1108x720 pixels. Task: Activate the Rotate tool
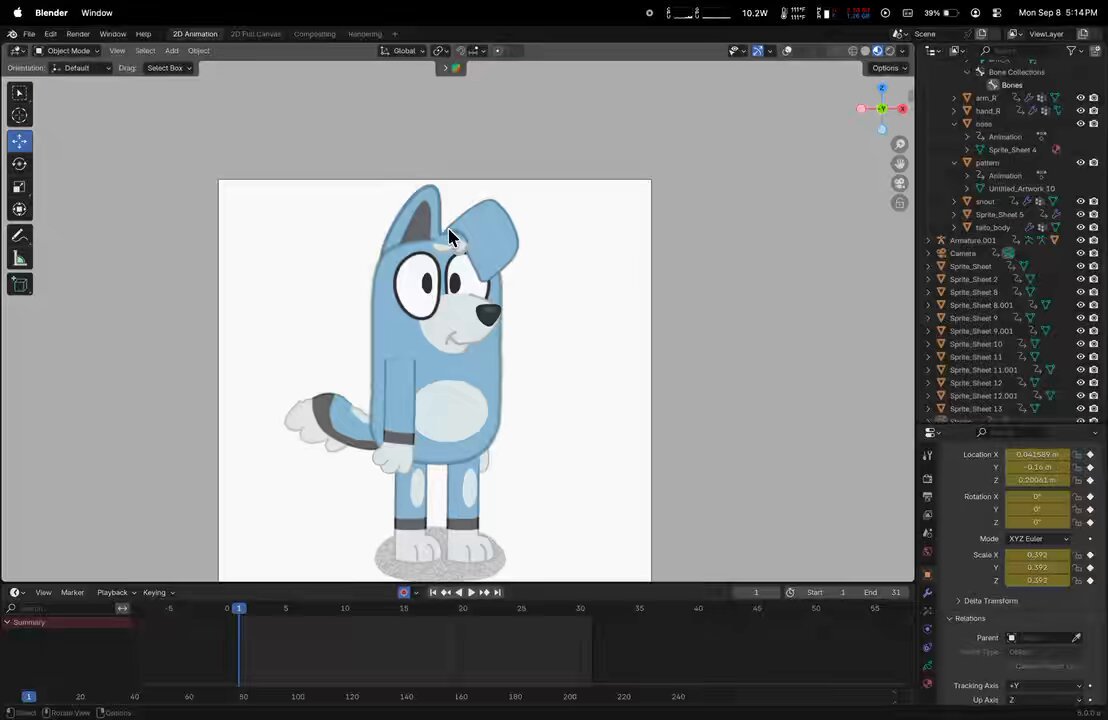click(x=20, y=164)
